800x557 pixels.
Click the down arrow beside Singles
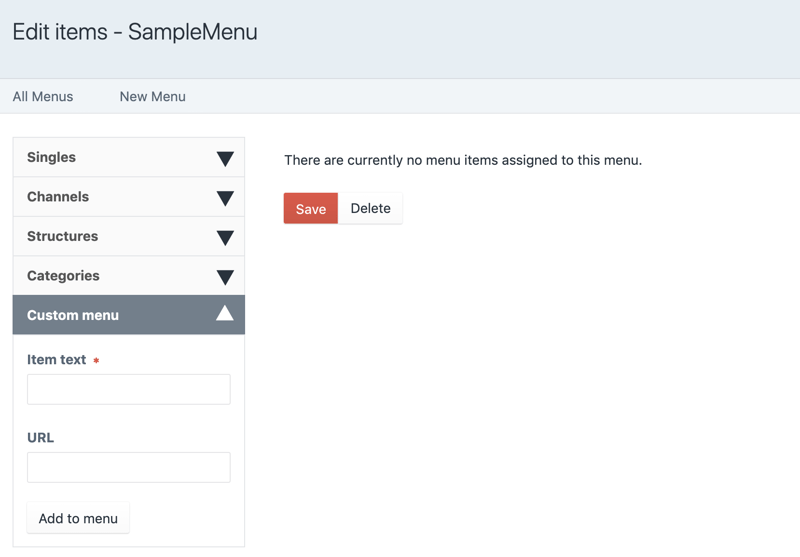click(225, 159)
